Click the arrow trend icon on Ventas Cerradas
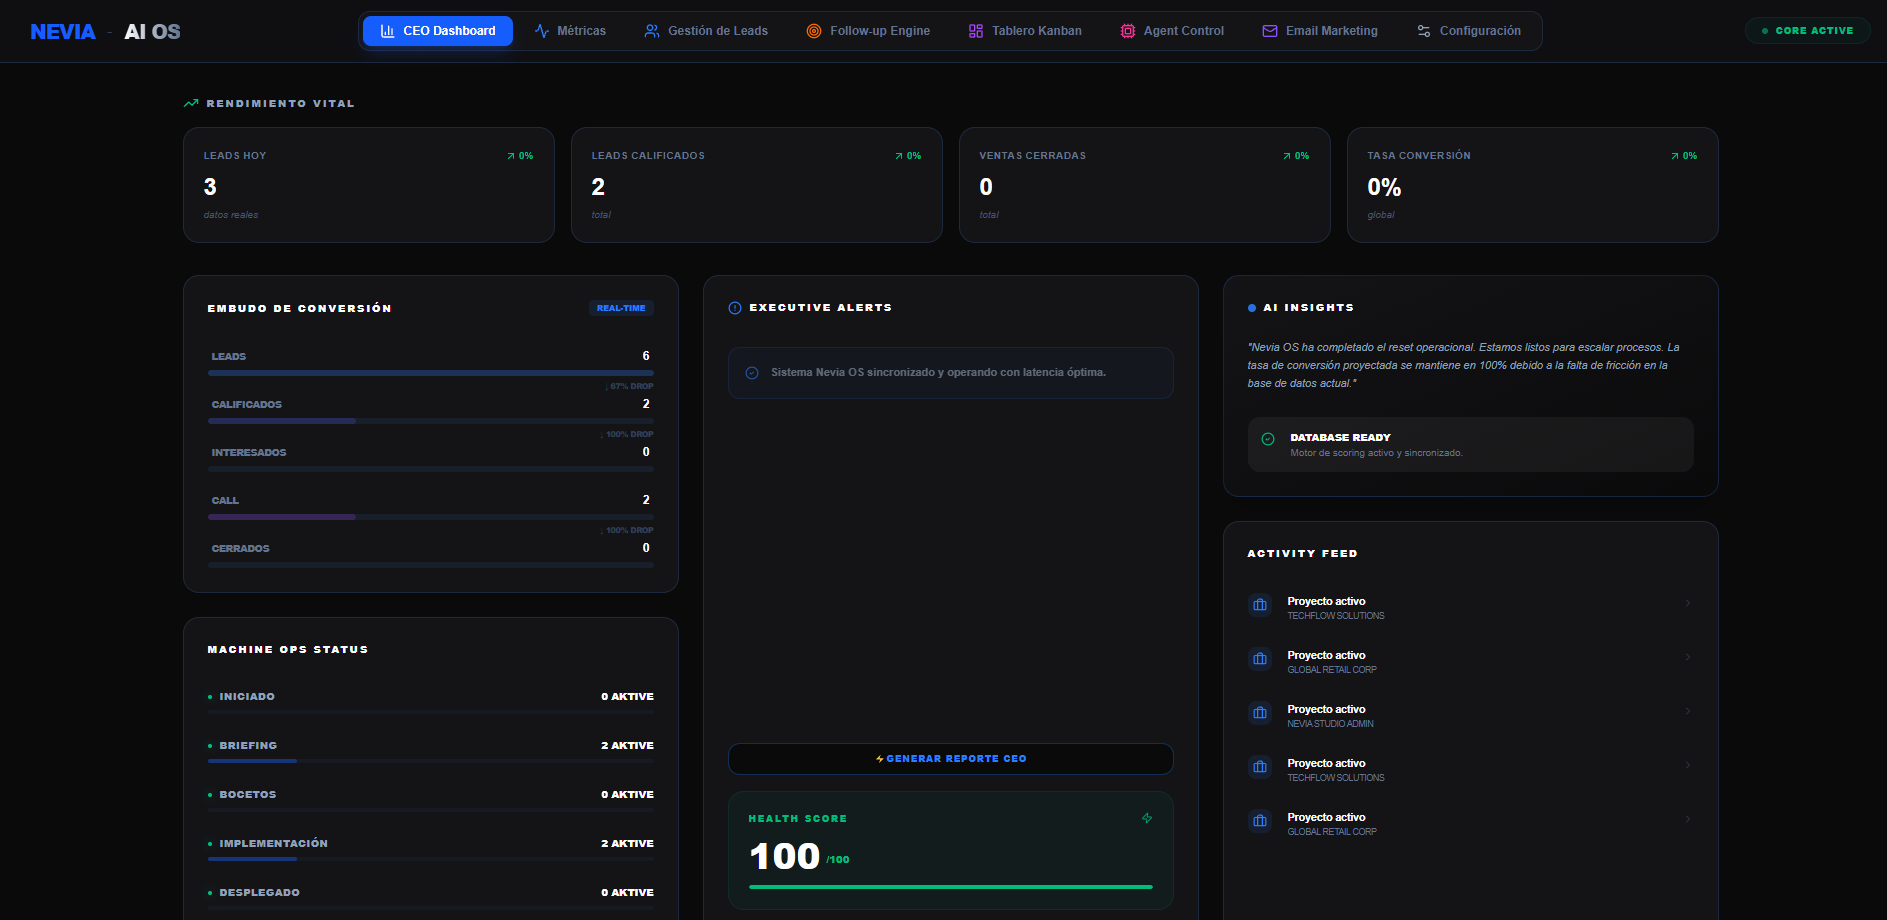The height and width of the screenshot is (920, 1887). pyautogui.click(x=1287, y=156)
